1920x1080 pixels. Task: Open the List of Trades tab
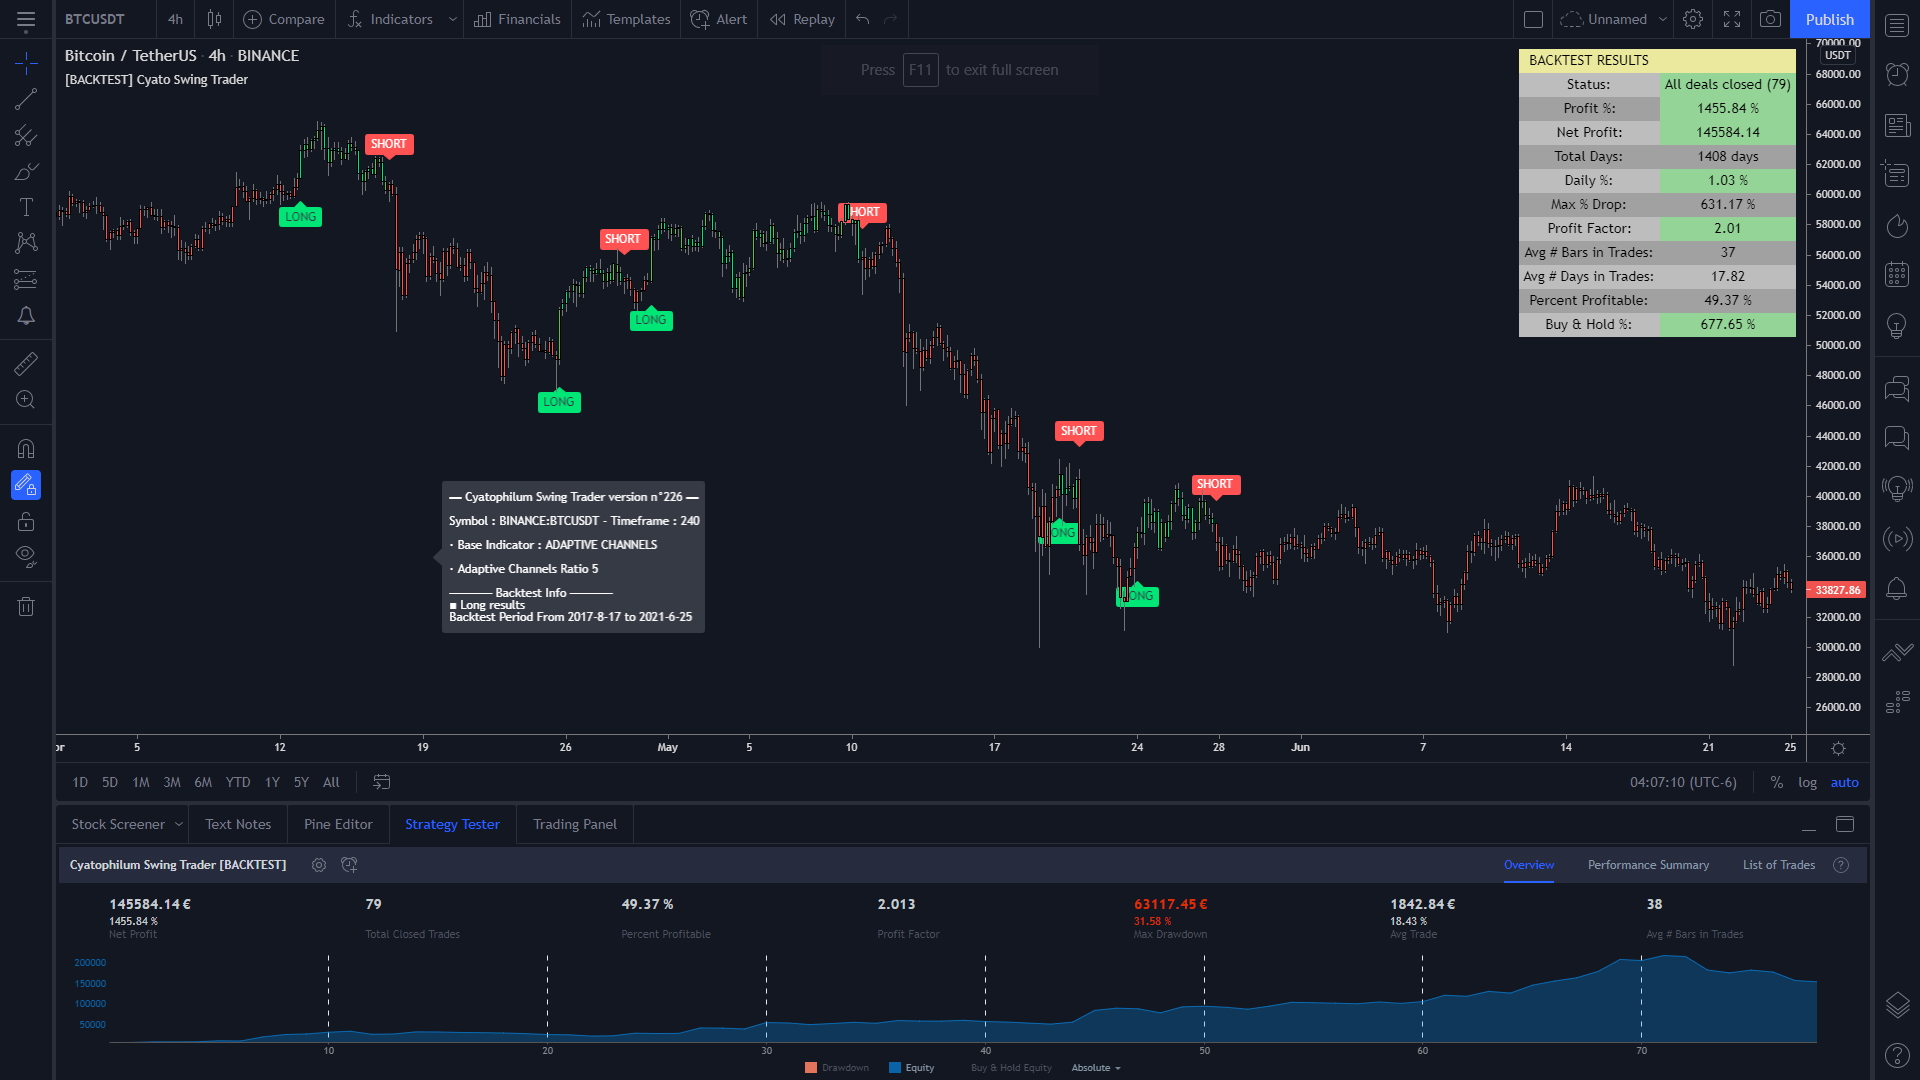pyautogui.click(x=1778, y=865)
